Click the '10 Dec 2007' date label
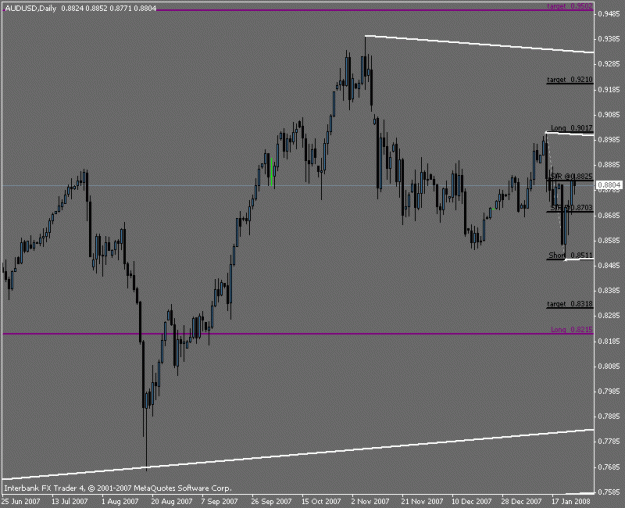625x508 pixels. (472, 501)
